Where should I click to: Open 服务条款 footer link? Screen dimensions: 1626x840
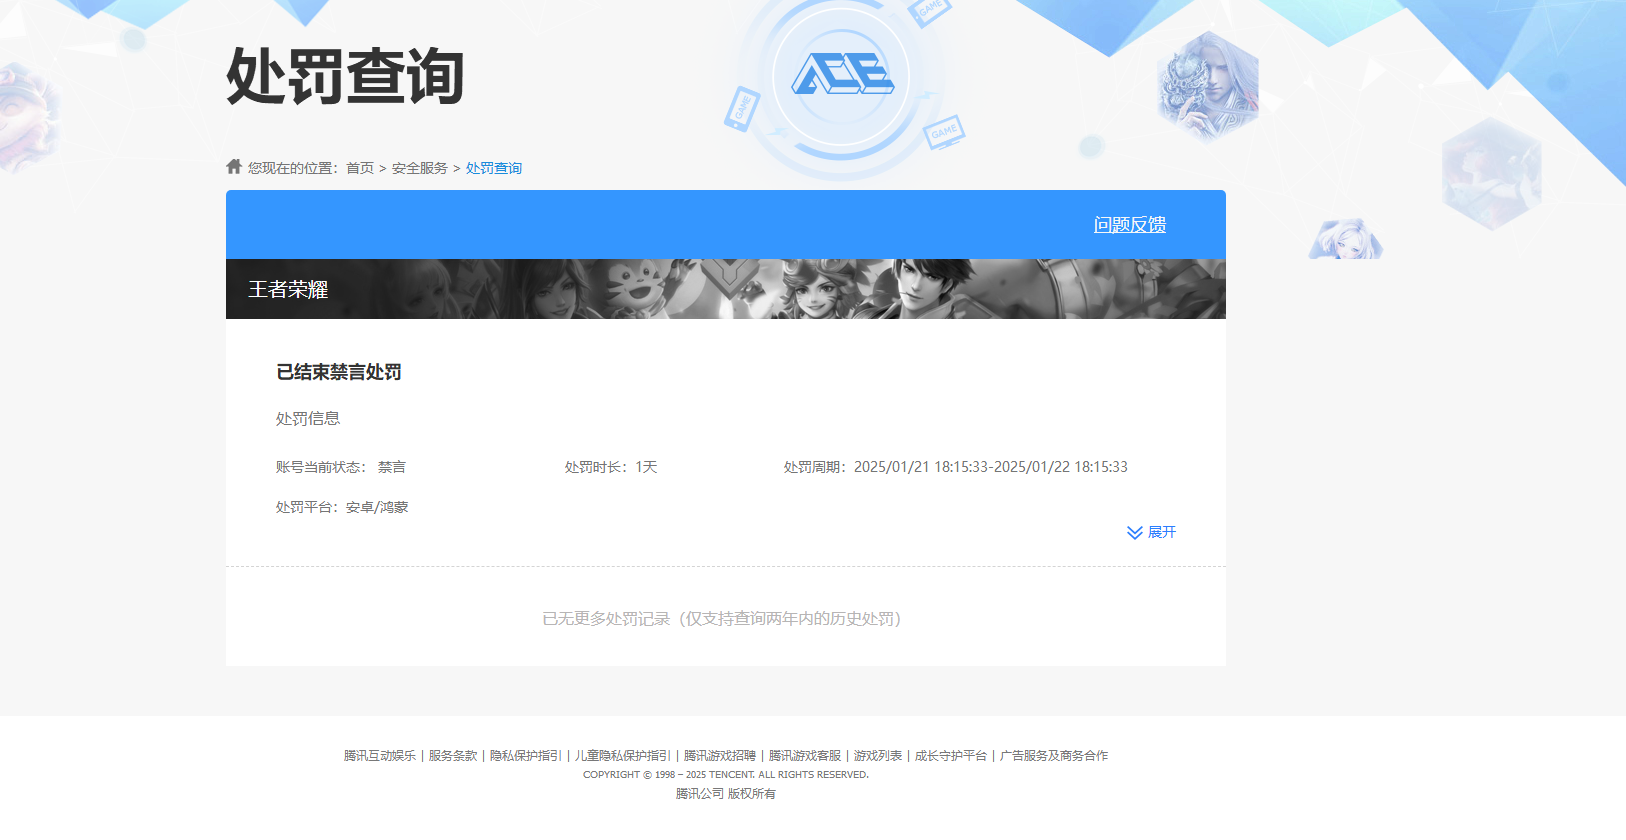point(453,756)
